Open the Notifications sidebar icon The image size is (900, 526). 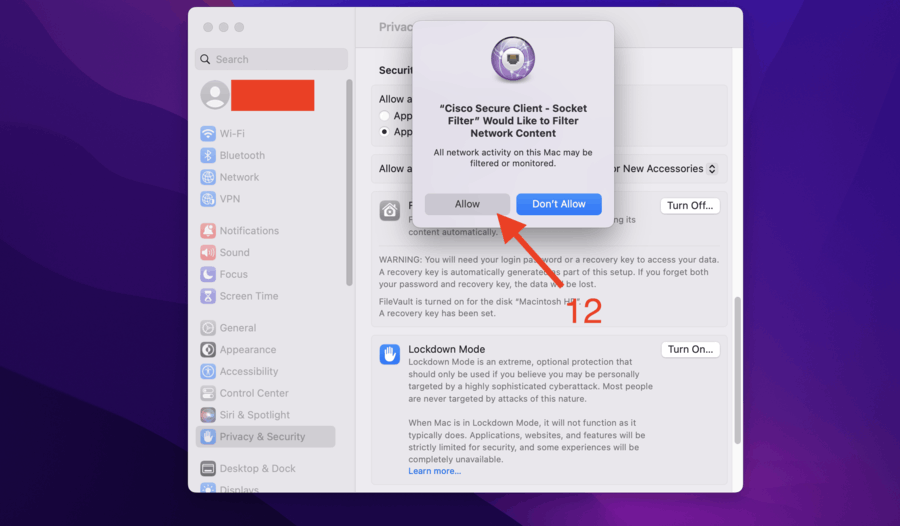point(208,231)
